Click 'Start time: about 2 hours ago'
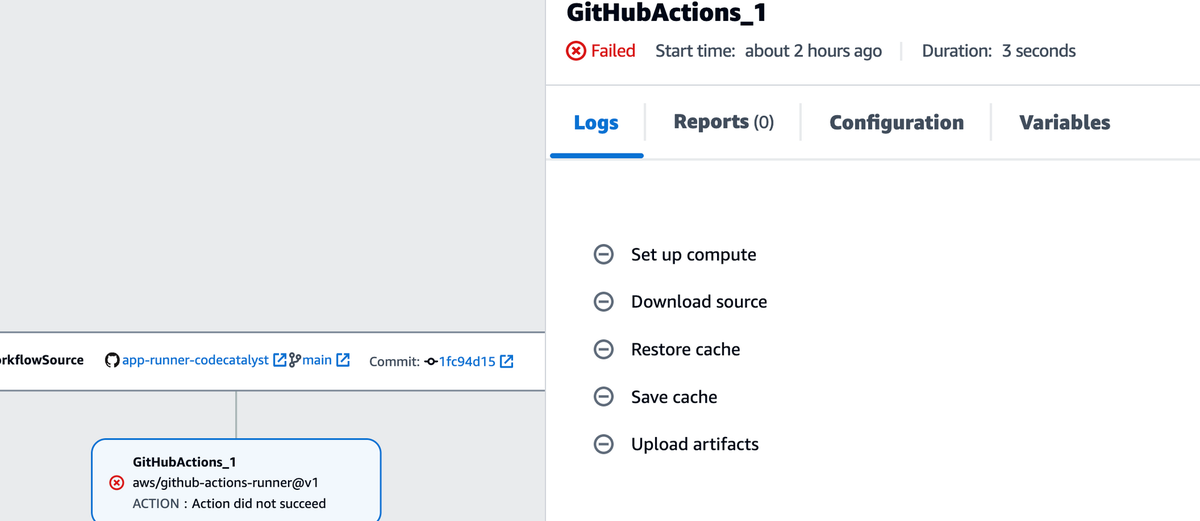 pos(768,51)
